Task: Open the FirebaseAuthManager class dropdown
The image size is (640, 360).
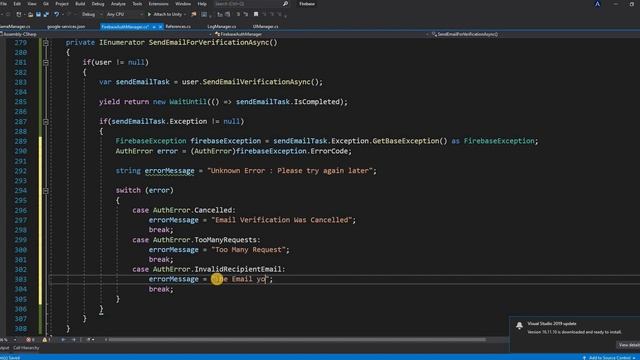Action: coord(320,34)
